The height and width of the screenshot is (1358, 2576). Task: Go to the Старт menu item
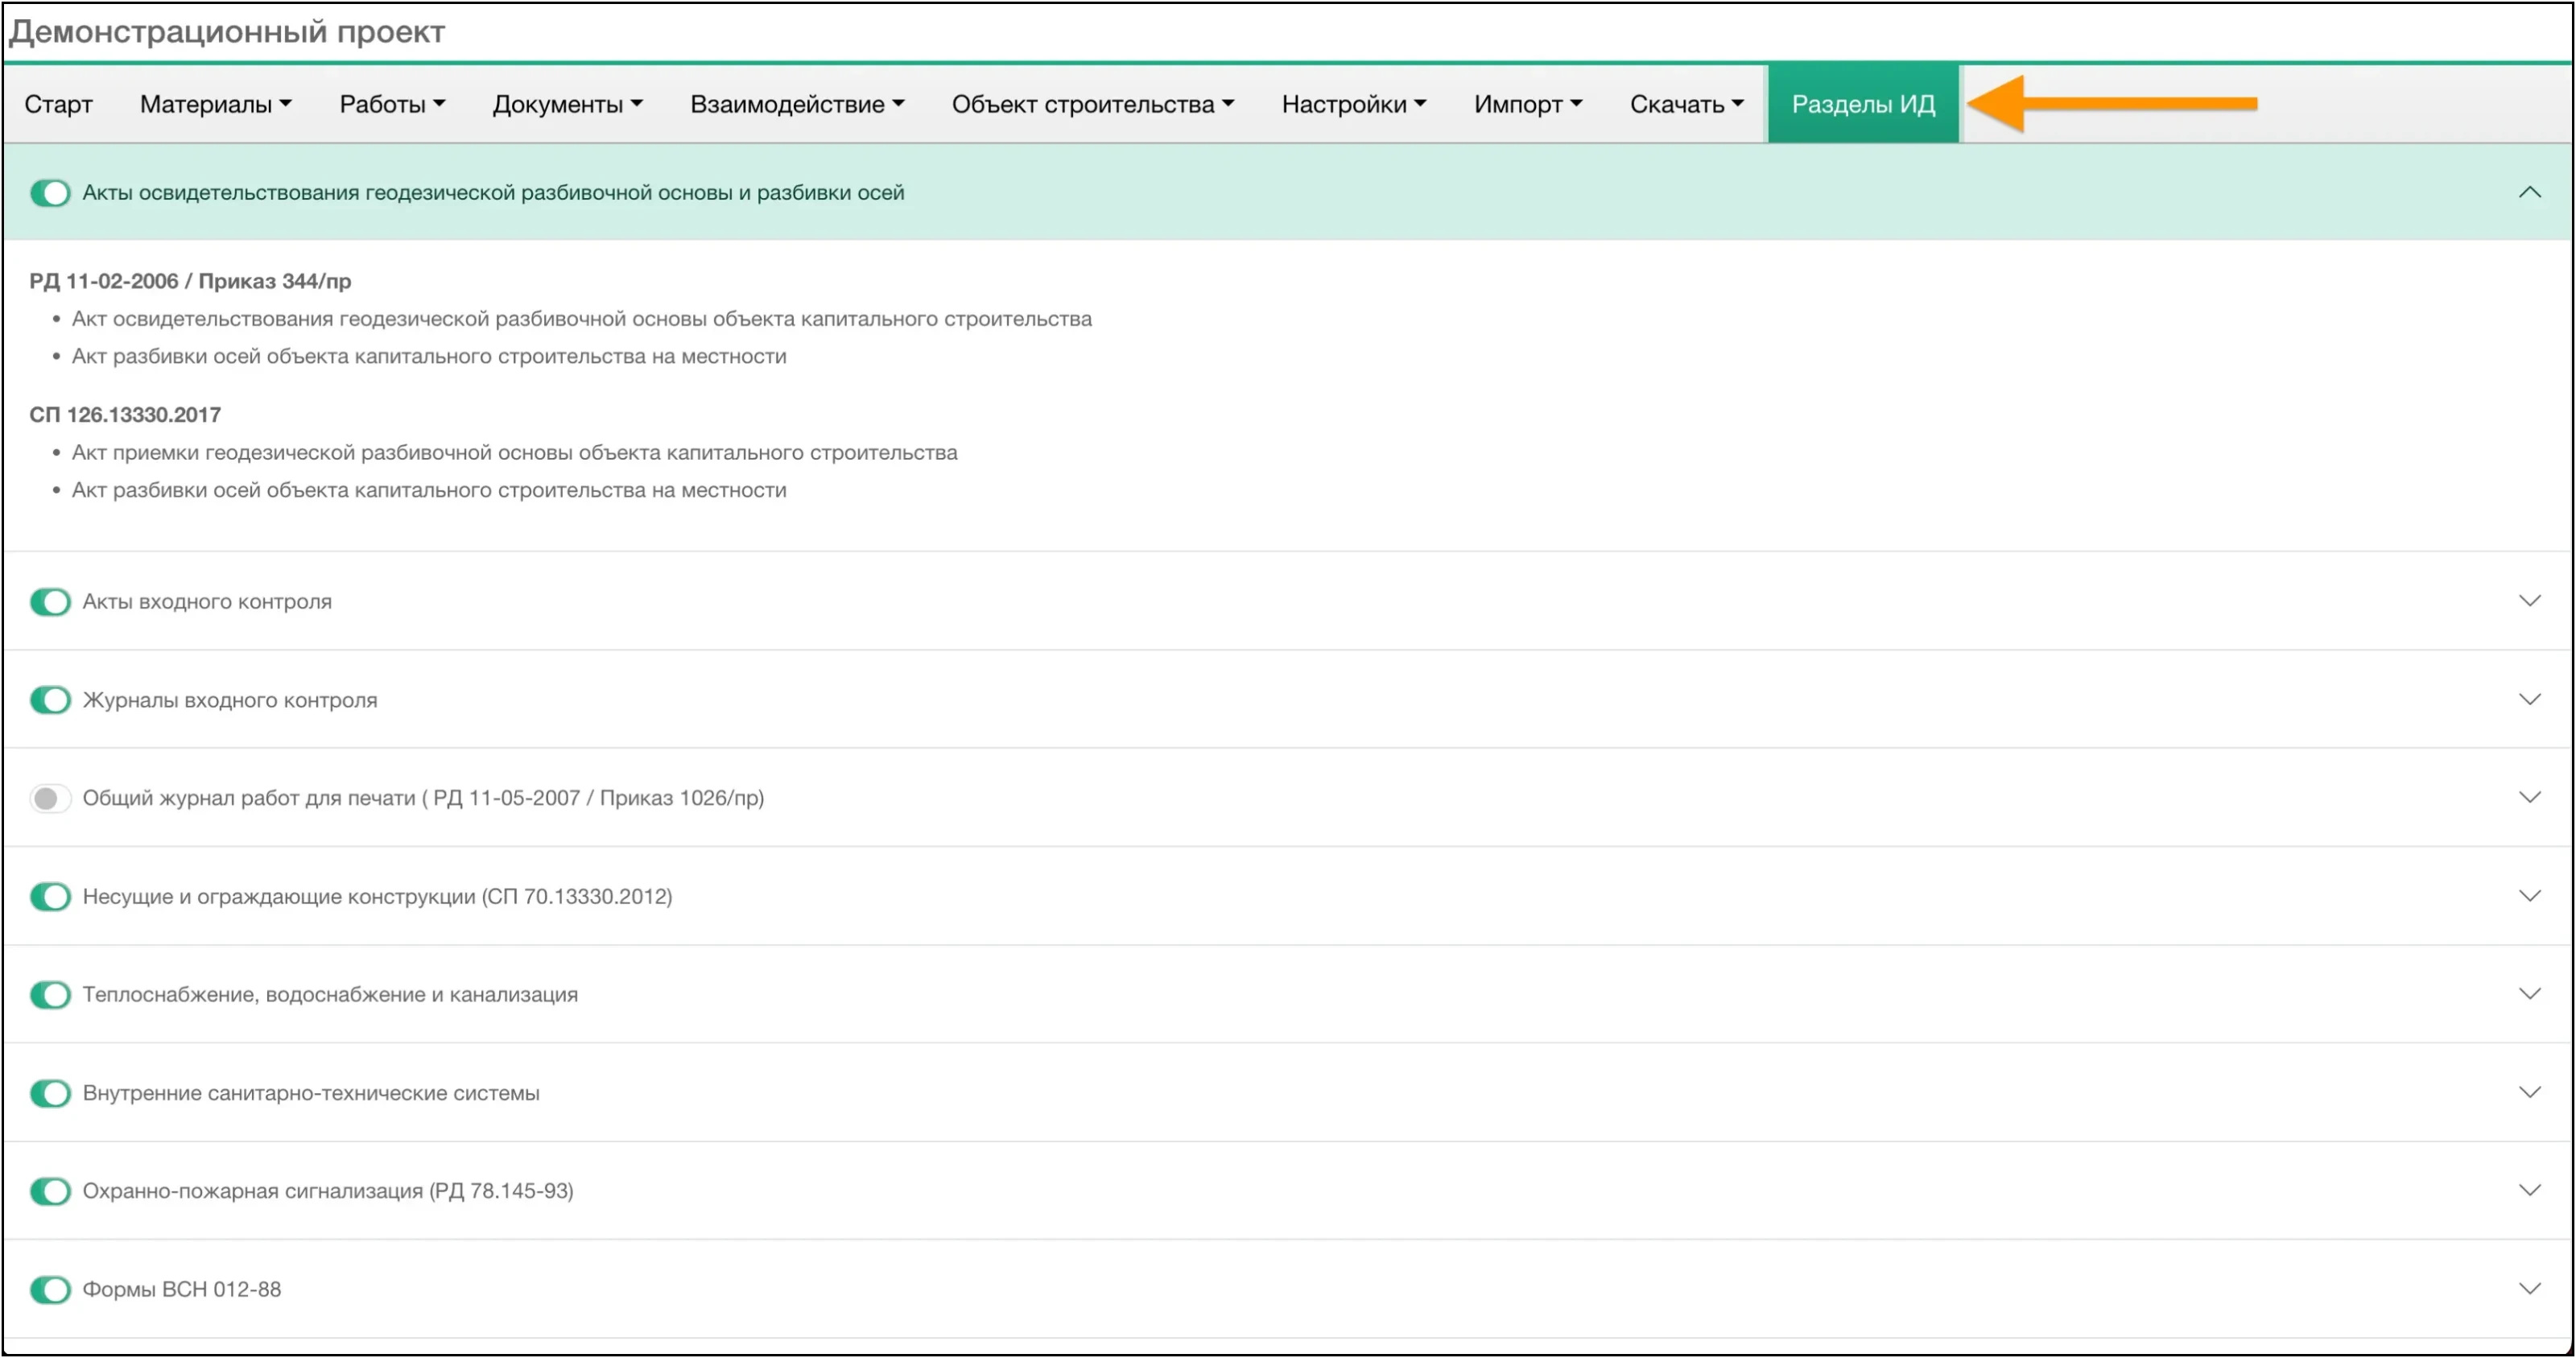[x=58, y=104]
